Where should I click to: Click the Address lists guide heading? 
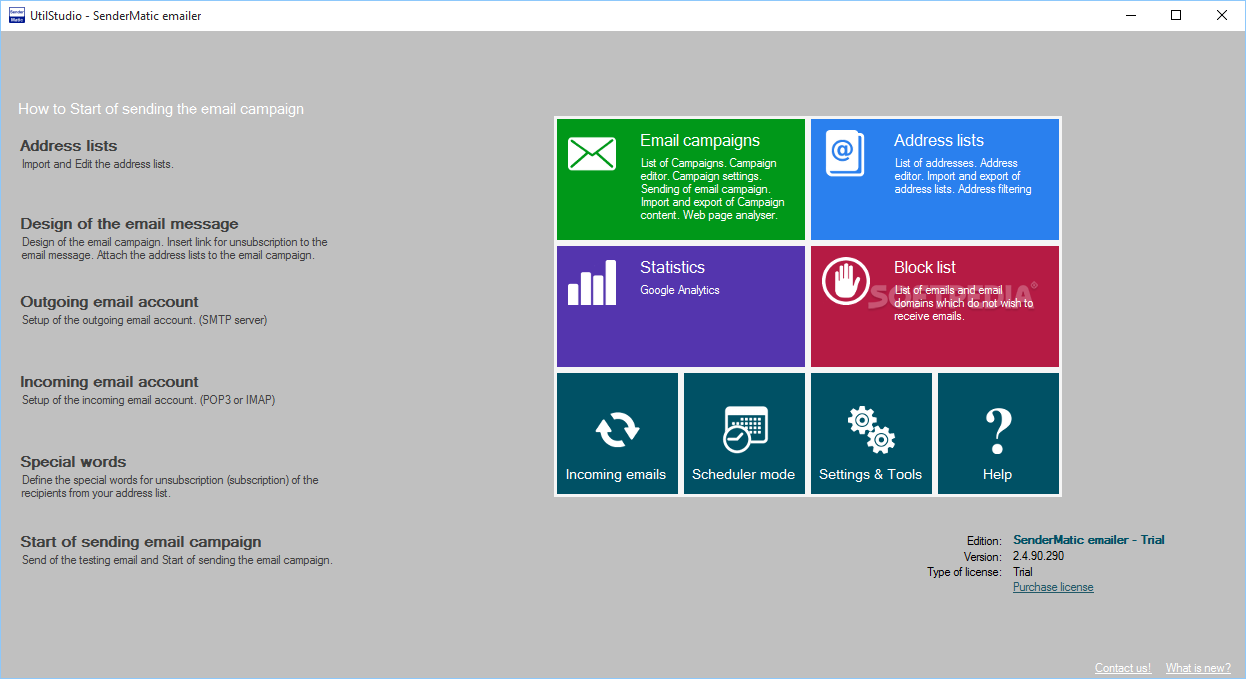[69, 146]
